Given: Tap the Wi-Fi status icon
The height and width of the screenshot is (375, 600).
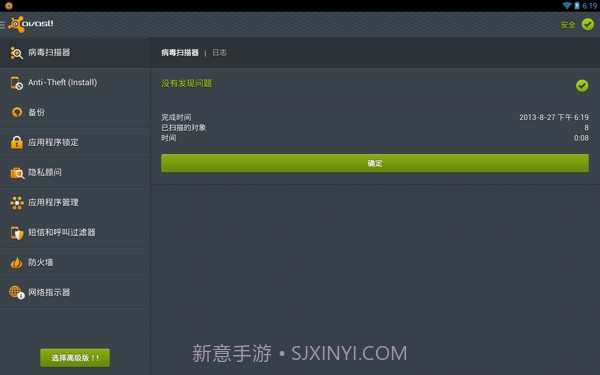Looking at the screenshot, I should point(567,5).
